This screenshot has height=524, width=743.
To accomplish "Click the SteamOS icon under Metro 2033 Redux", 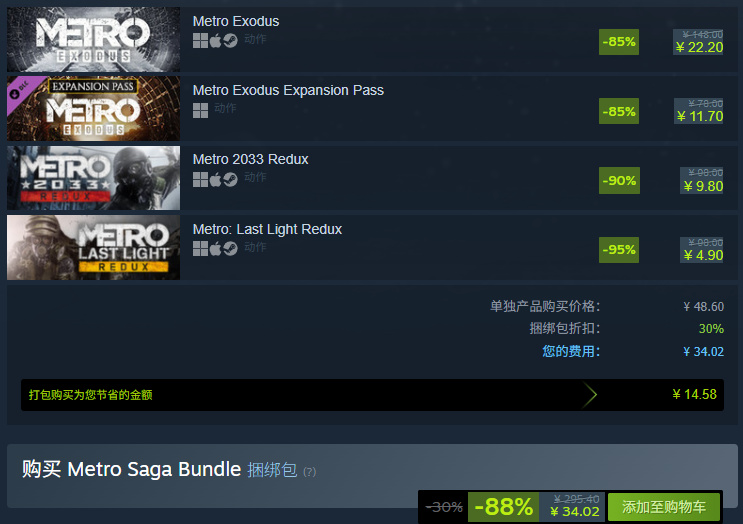I will click(230, 180).
